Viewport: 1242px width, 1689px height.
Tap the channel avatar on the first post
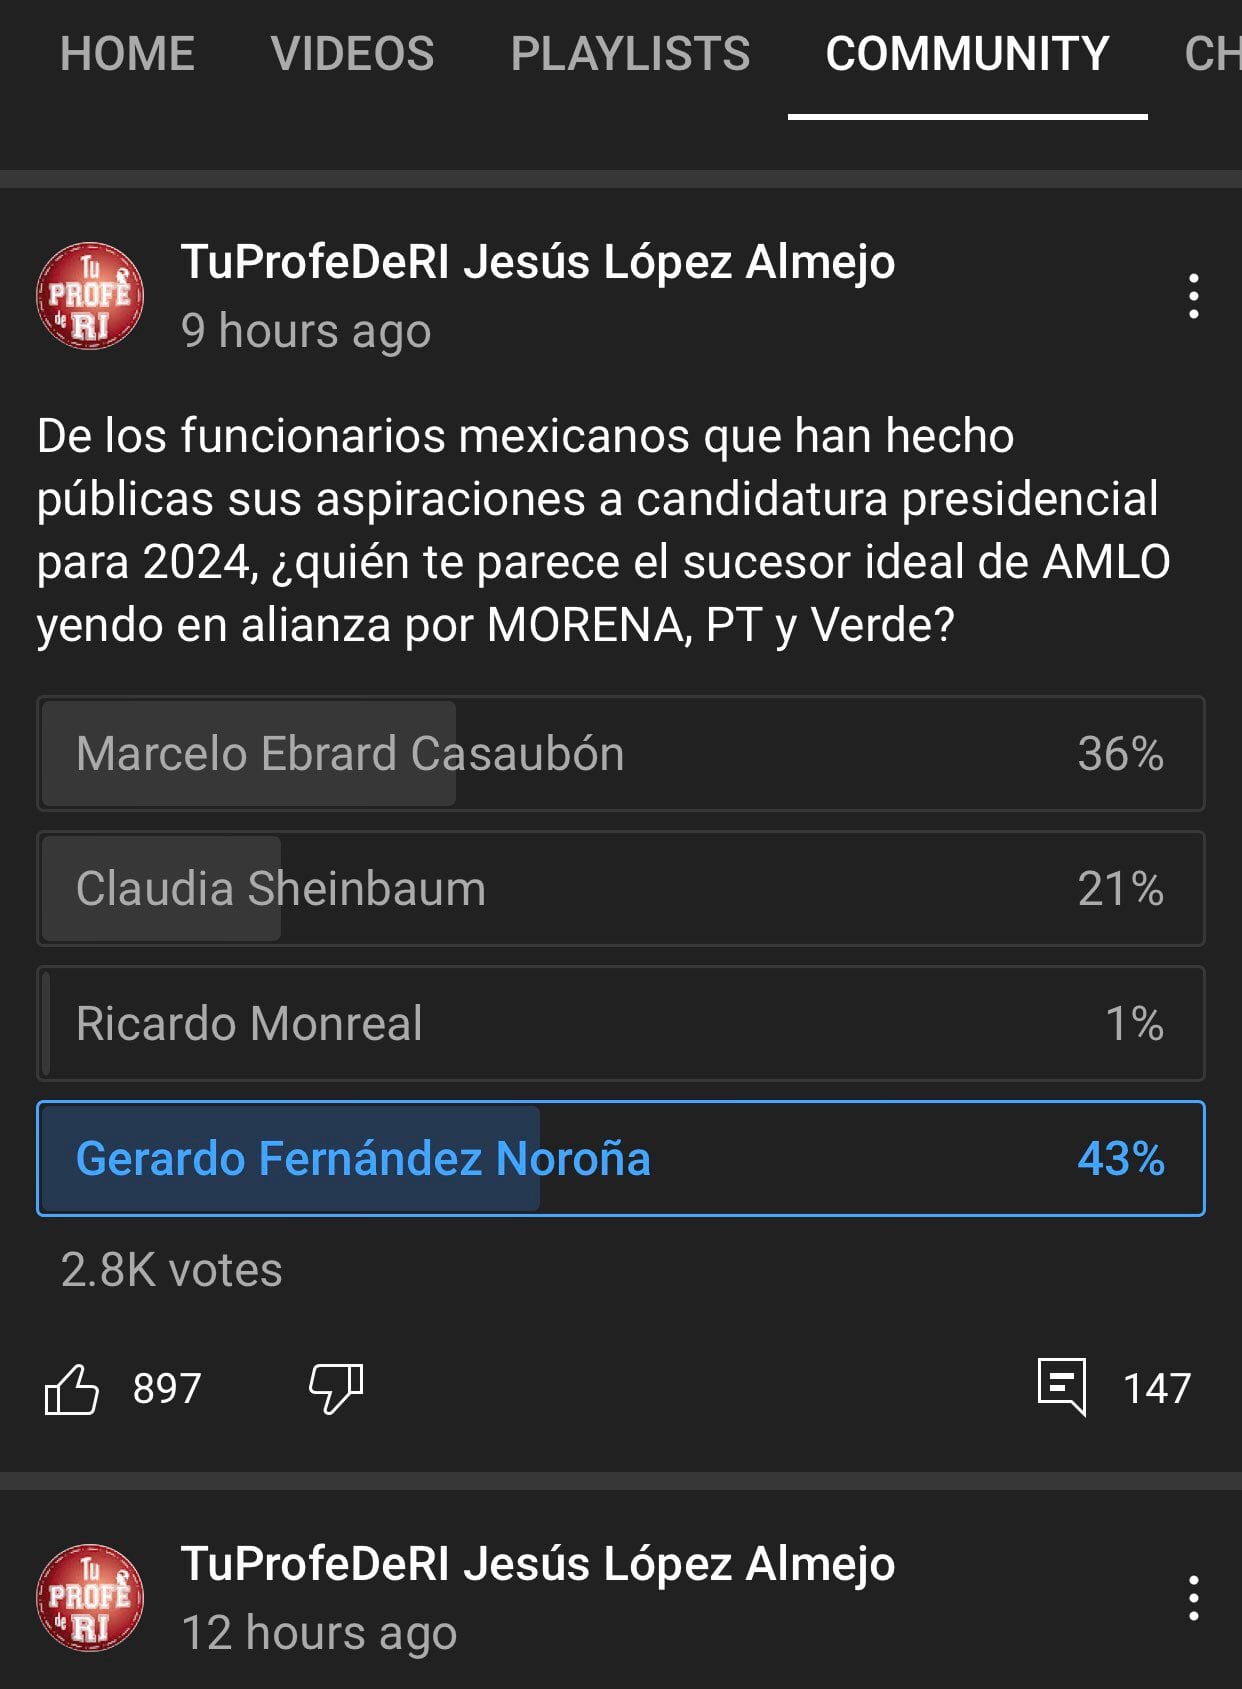[x=90, y=297]
